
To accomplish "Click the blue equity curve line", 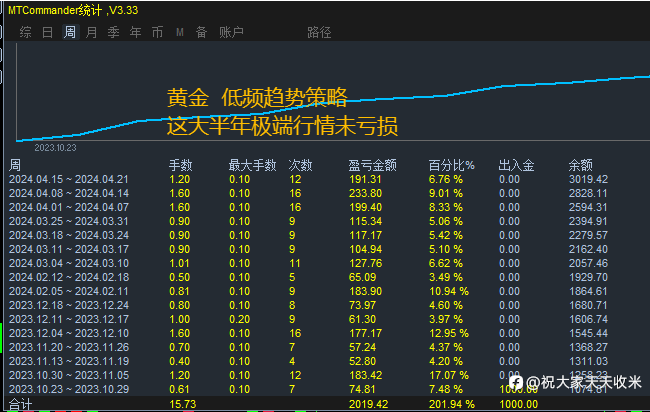I will tap(332, 104).
